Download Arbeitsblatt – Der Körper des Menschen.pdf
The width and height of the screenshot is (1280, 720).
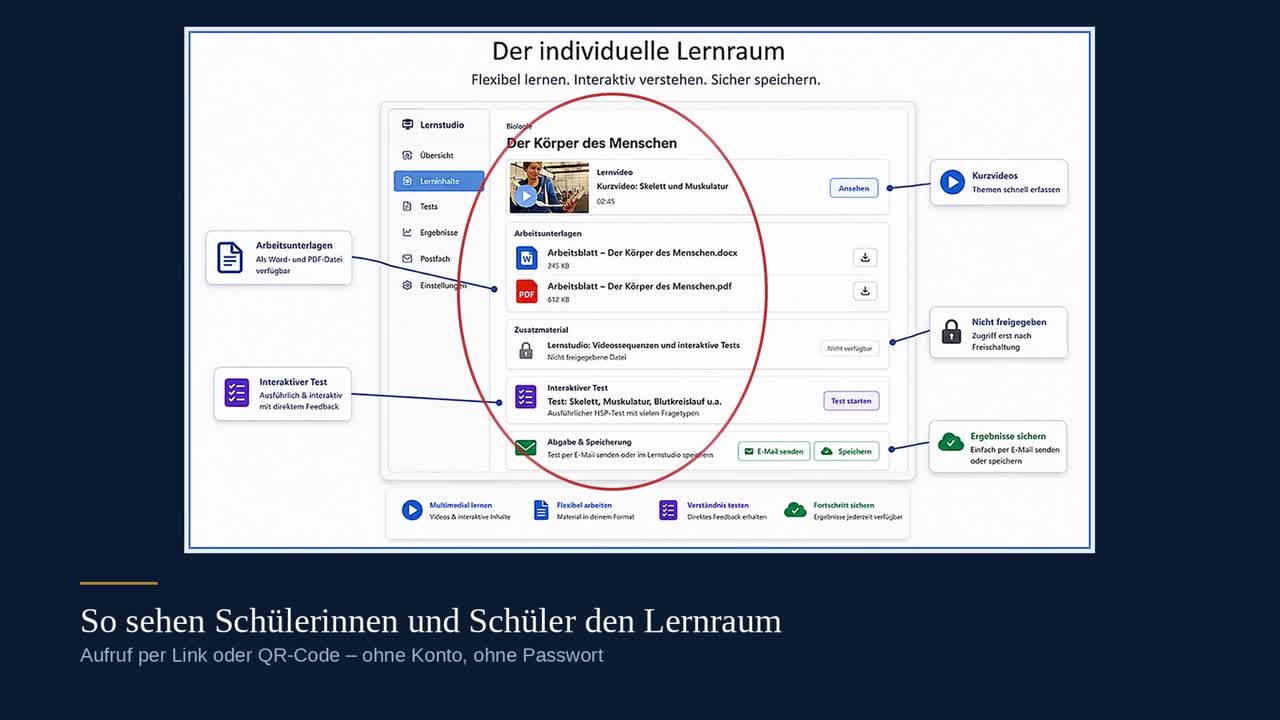865,291
